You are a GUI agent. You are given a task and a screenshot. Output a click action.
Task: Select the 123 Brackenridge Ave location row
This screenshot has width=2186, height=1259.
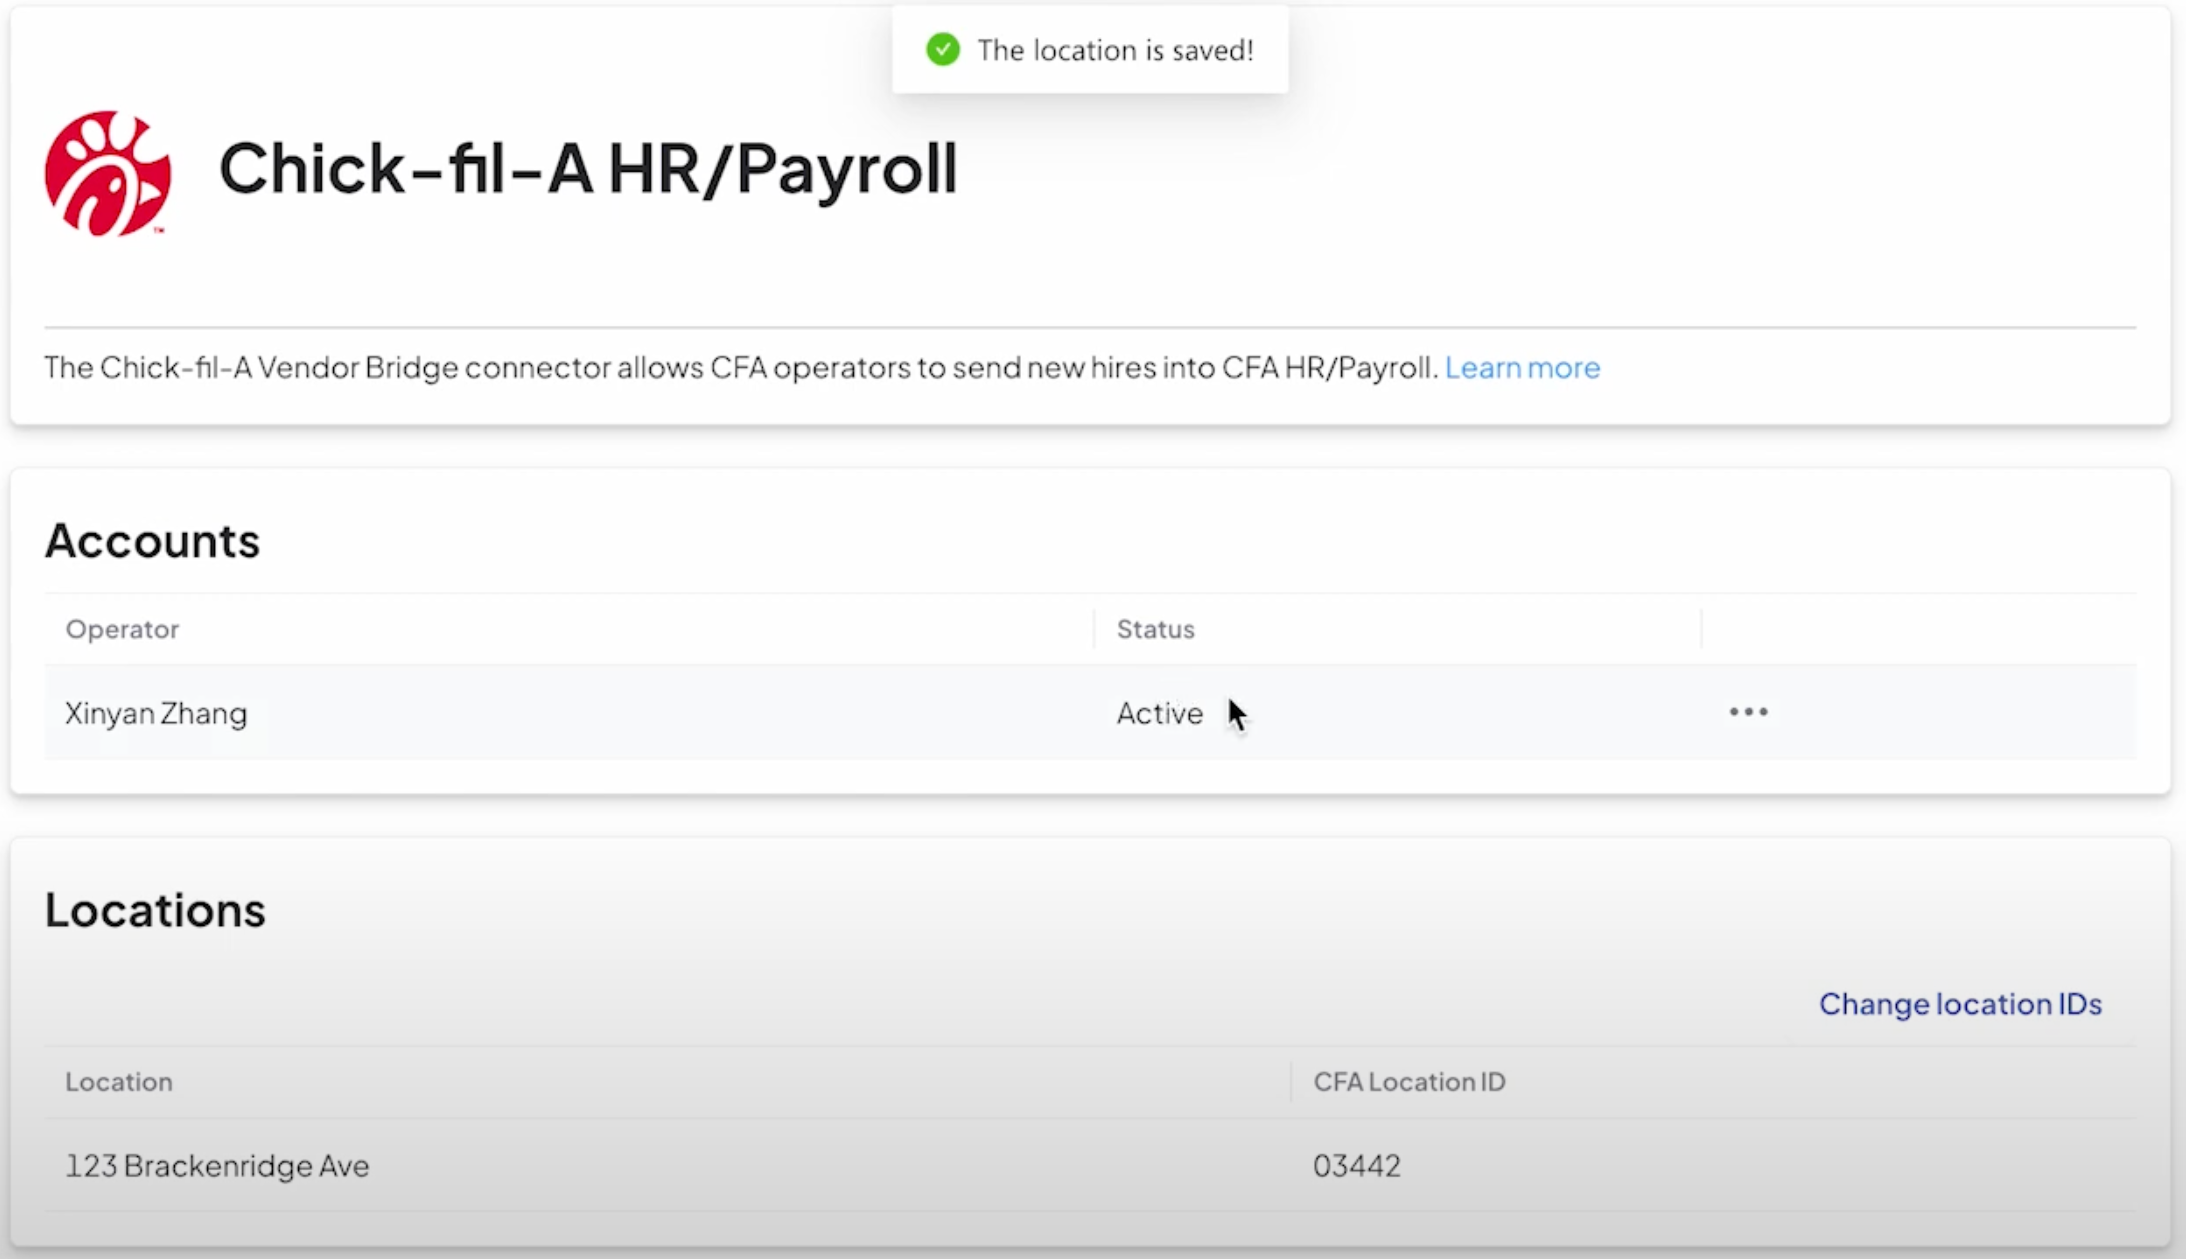point(217,1165)
